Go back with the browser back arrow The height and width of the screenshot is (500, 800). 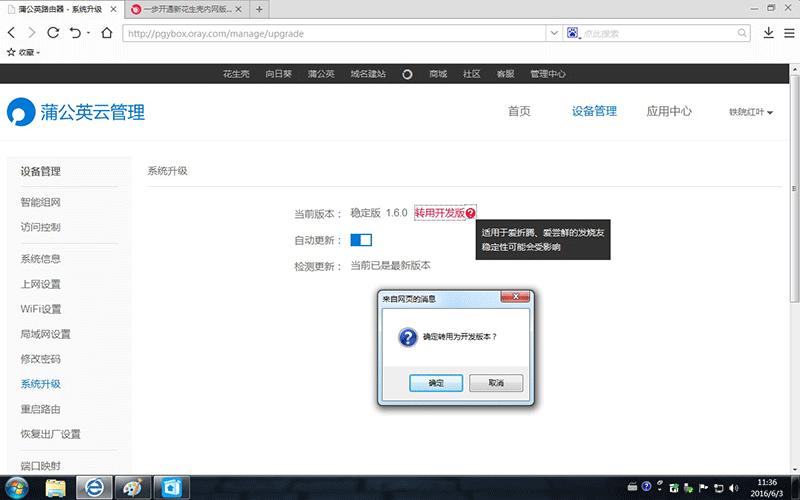click(x=12, y=33)
